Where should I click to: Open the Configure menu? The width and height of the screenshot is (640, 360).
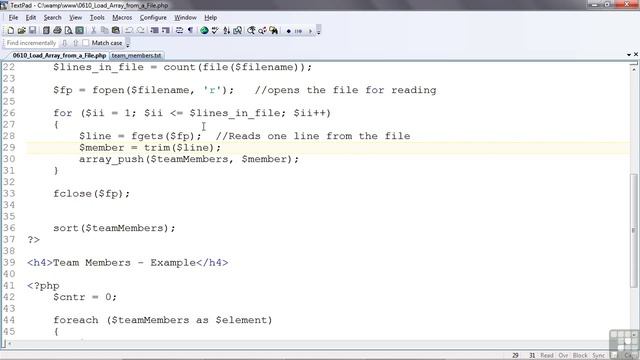153,18
